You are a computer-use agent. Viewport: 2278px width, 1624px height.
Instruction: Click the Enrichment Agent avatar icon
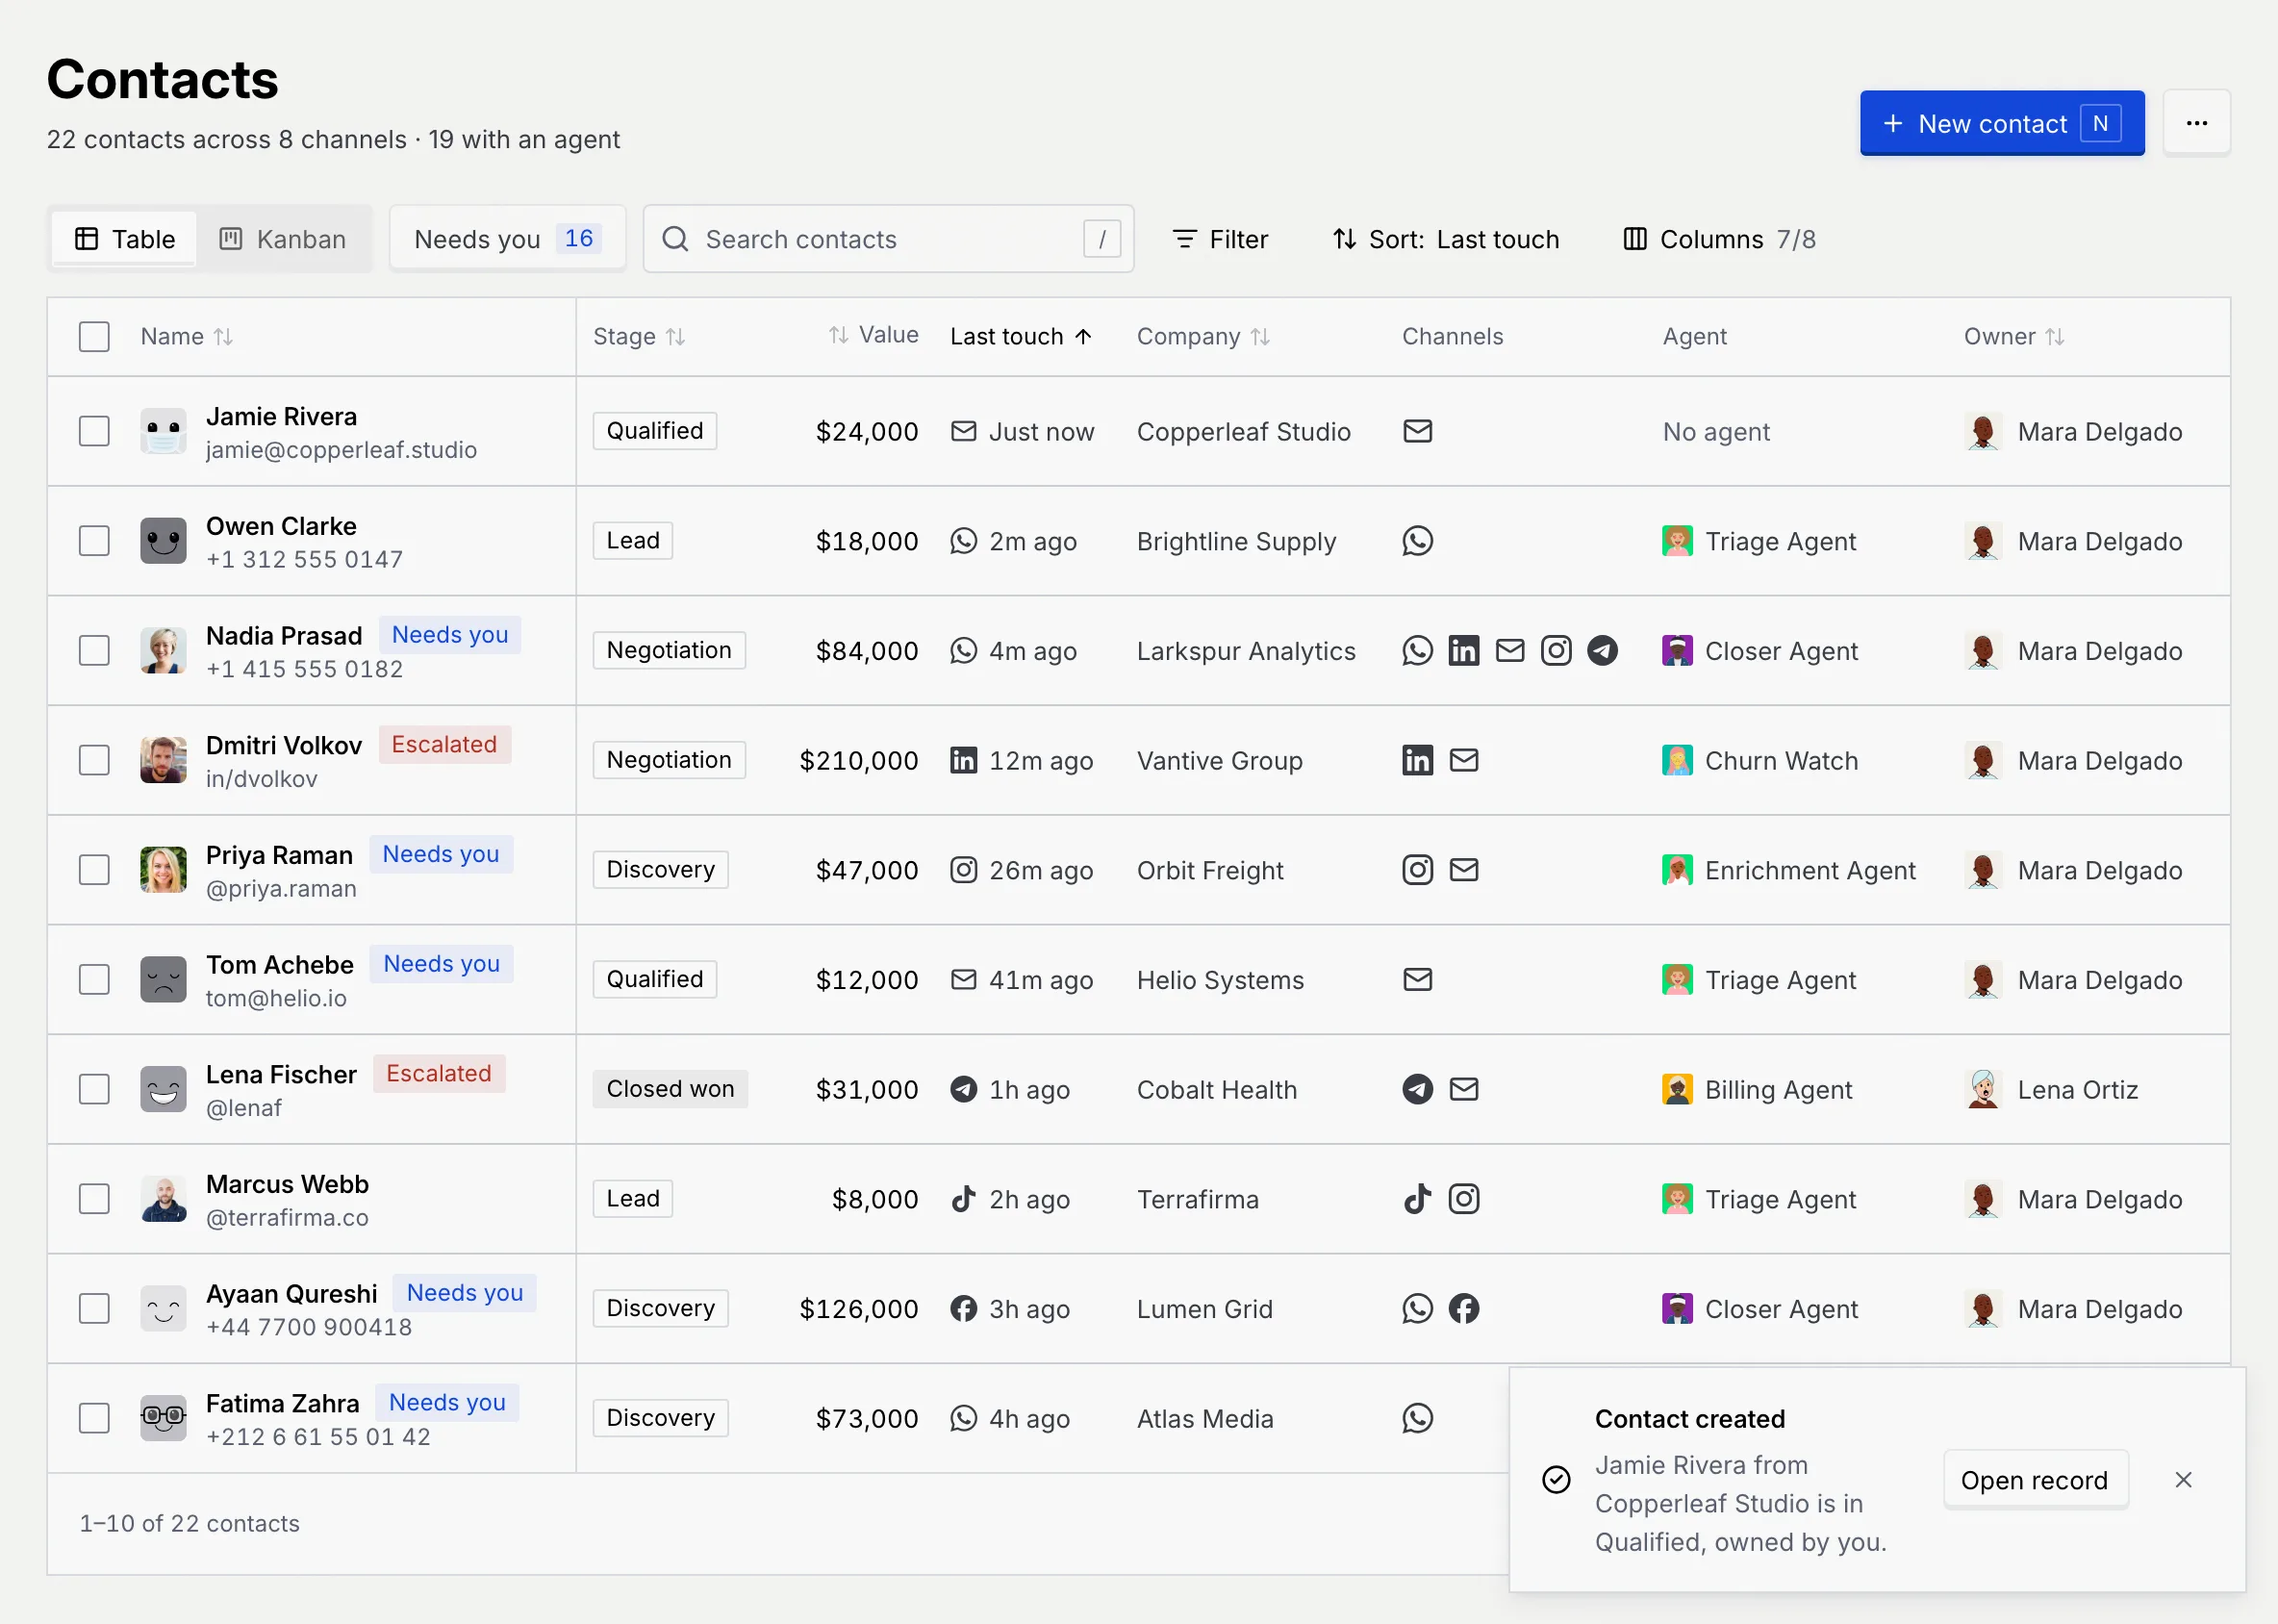click(1677, 870)
